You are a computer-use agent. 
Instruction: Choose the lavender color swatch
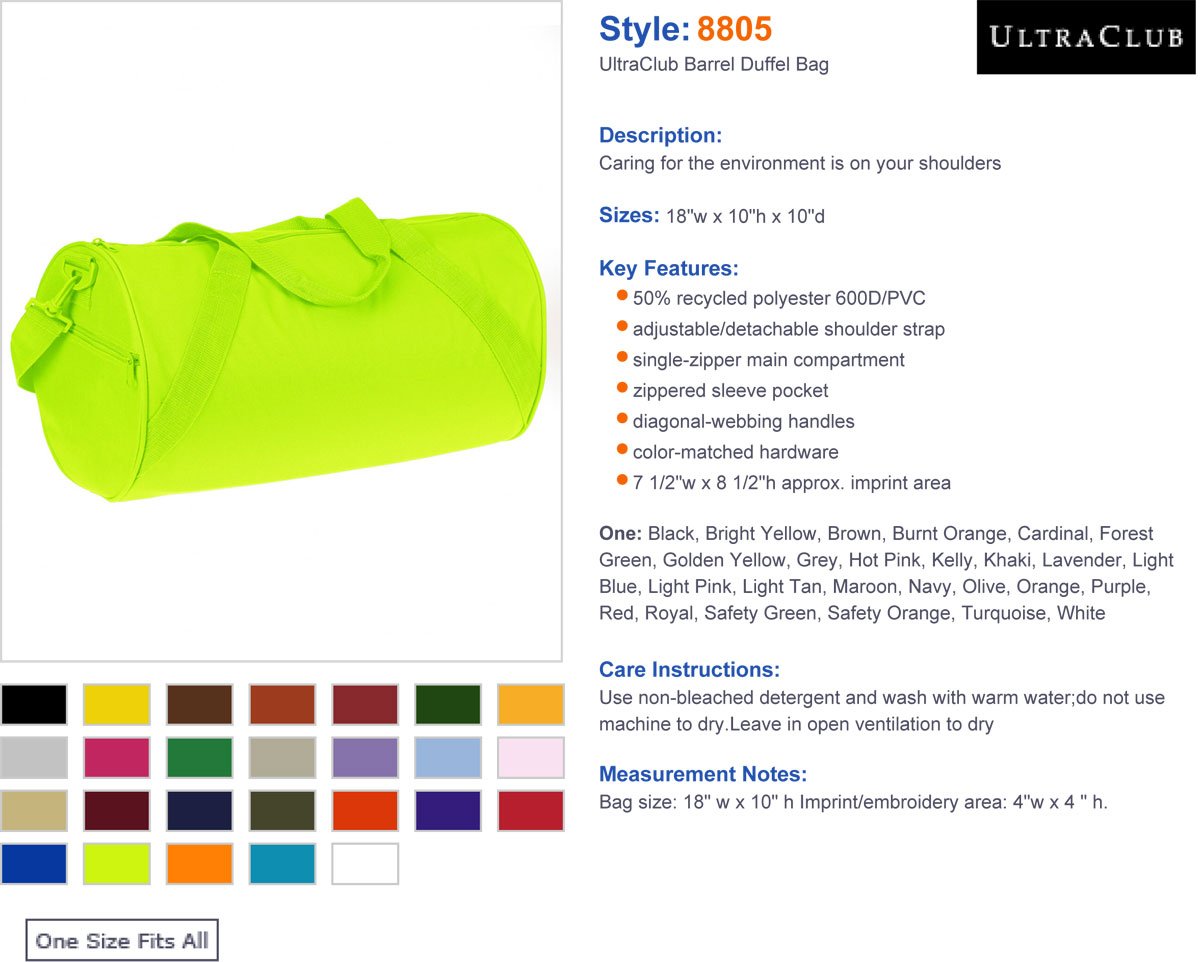[x=365, y=757]
